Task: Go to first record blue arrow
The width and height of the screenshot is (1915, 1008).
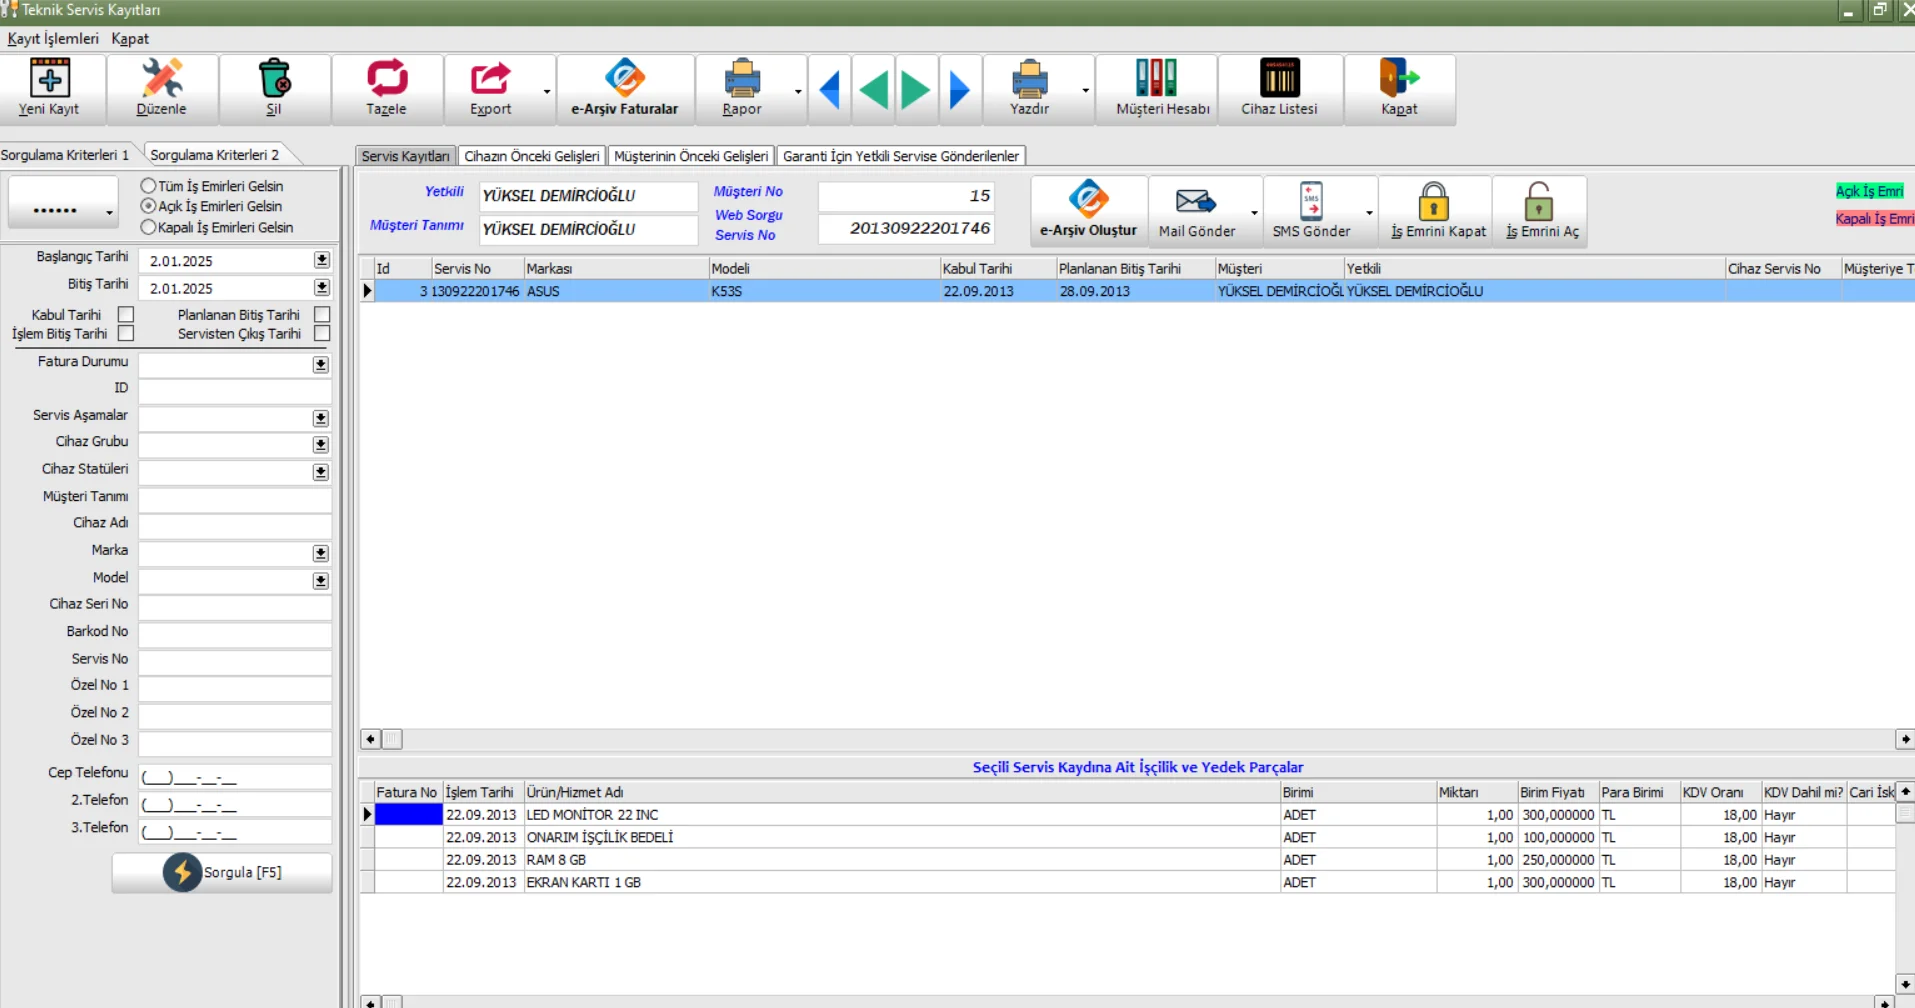Action: click(829, 90)
